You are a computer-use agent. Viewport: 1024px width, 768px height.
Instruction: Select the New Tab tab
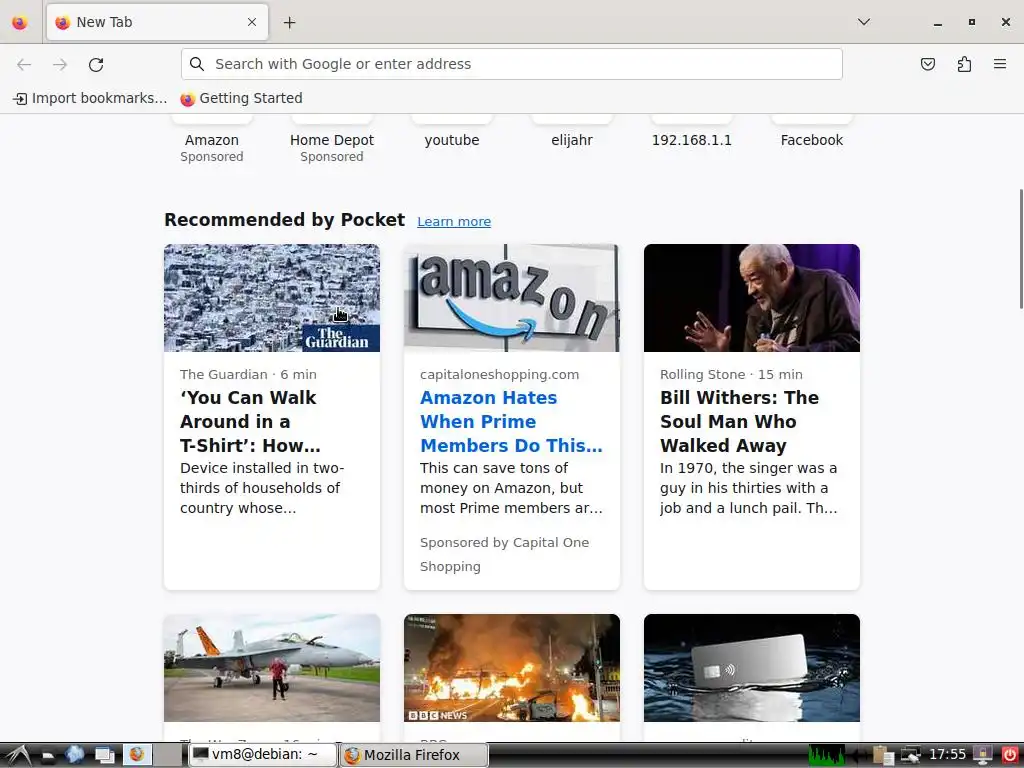point(157,22)
